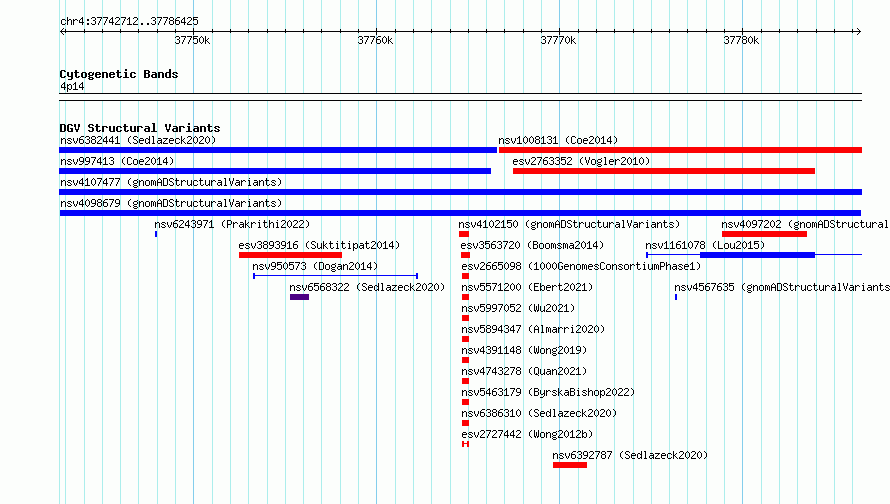Open nsv4567635 gnomAD variant label
Image resolution: width=890 pixels, height=504 pixels.
[782, 287]
